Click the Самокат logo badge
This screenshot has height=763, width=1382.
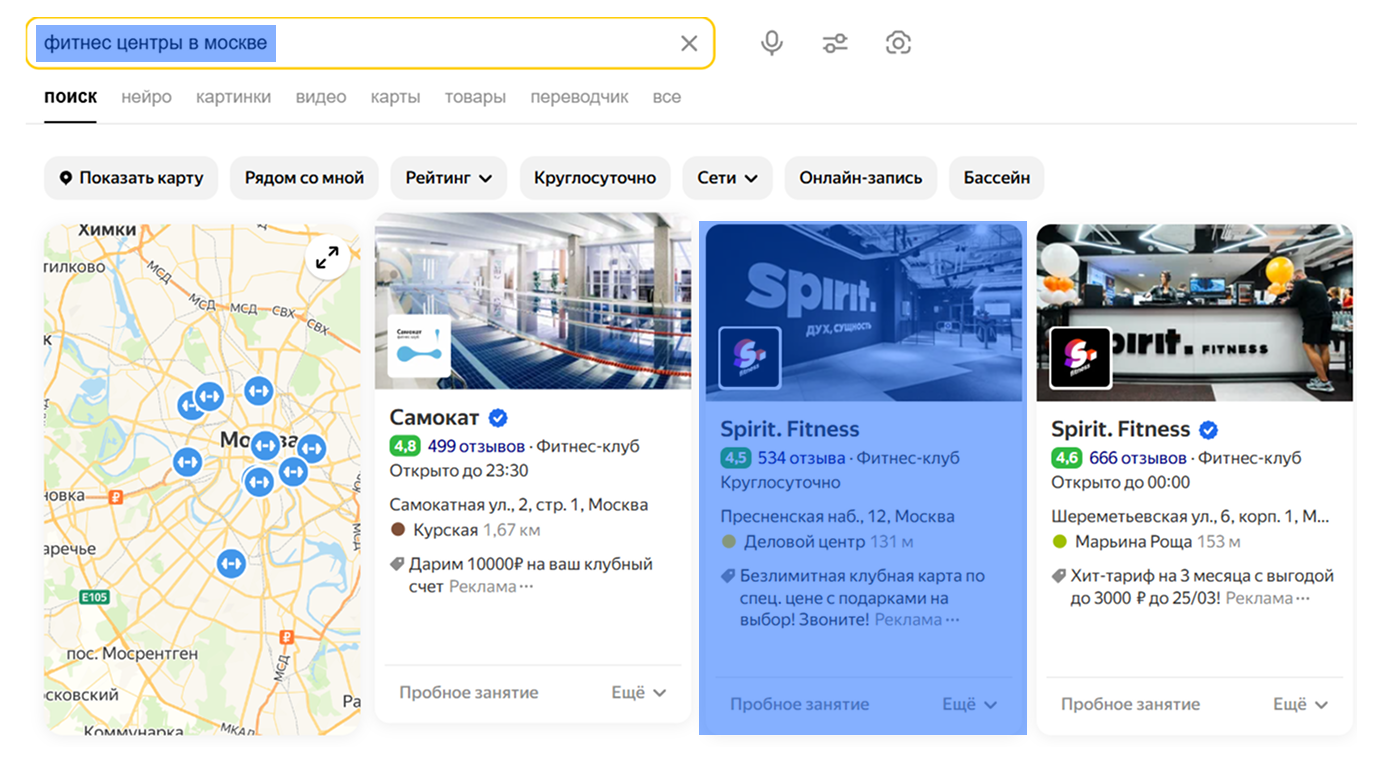pyautogui.click(x=419, y=346)
